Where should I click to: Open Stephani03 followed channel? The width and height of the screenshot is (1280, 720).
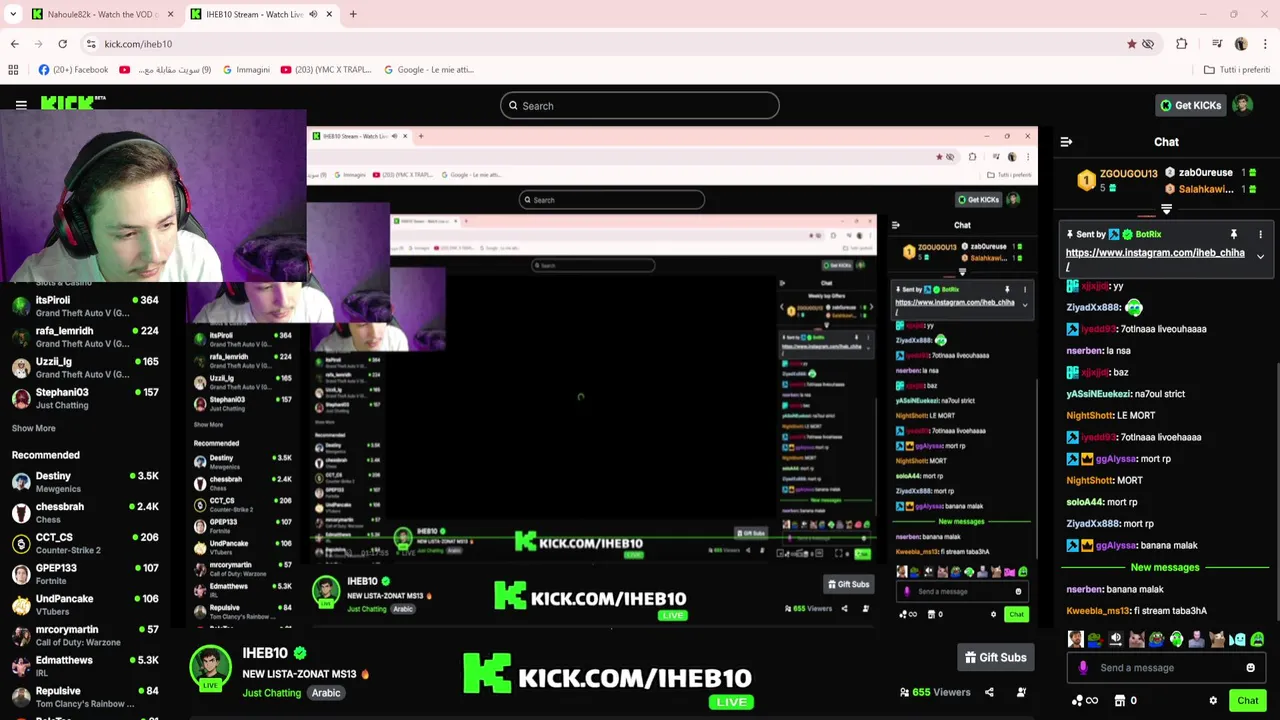86,398
